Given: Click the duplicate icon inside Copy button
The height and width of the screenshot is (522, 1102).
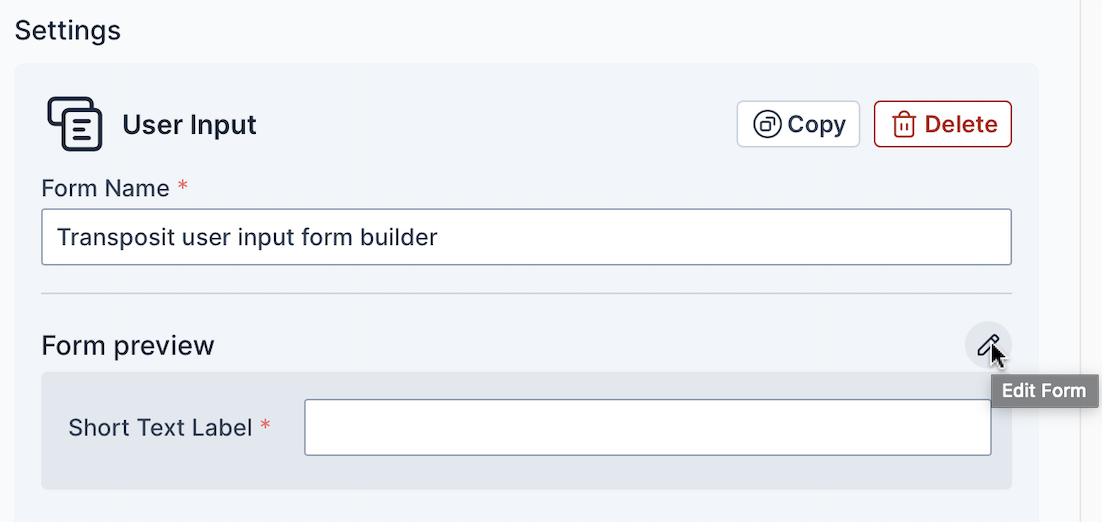Looking at the screenshot, I should (x=767, y=125).
